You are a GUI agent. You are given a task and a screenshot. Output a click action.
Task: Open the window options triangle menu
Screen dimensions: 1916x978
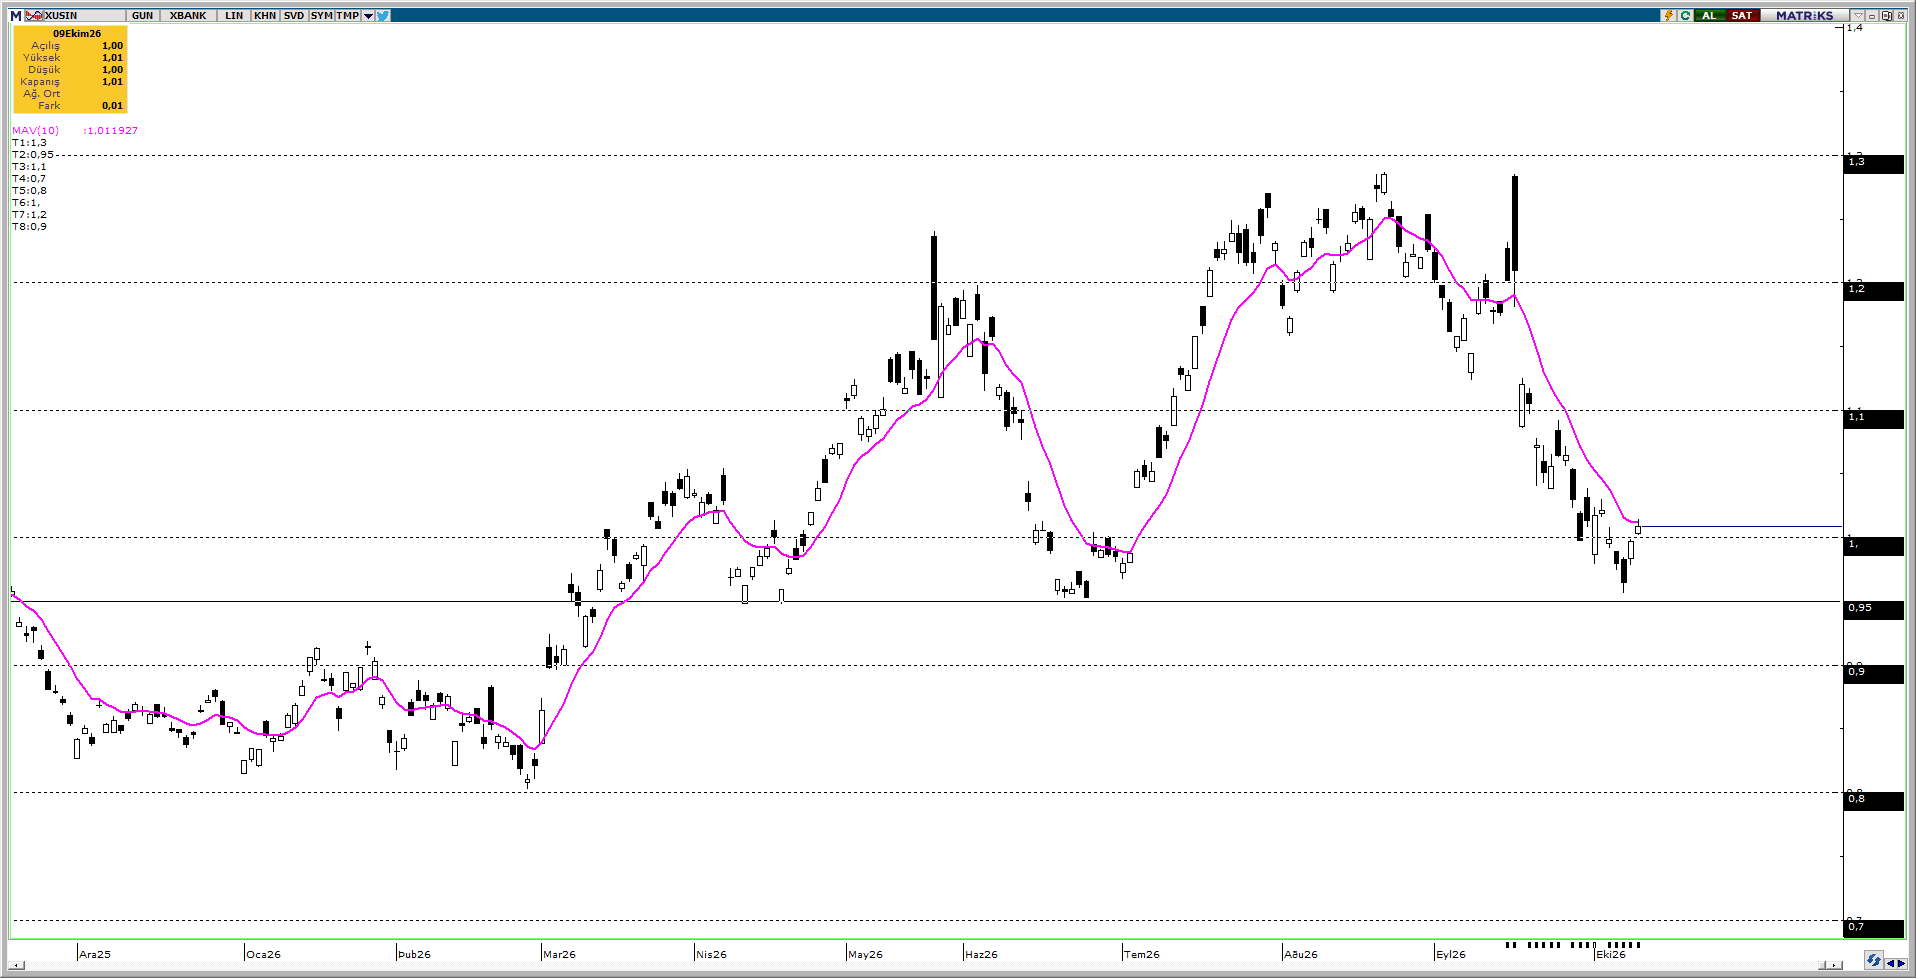coord(1858,15)
